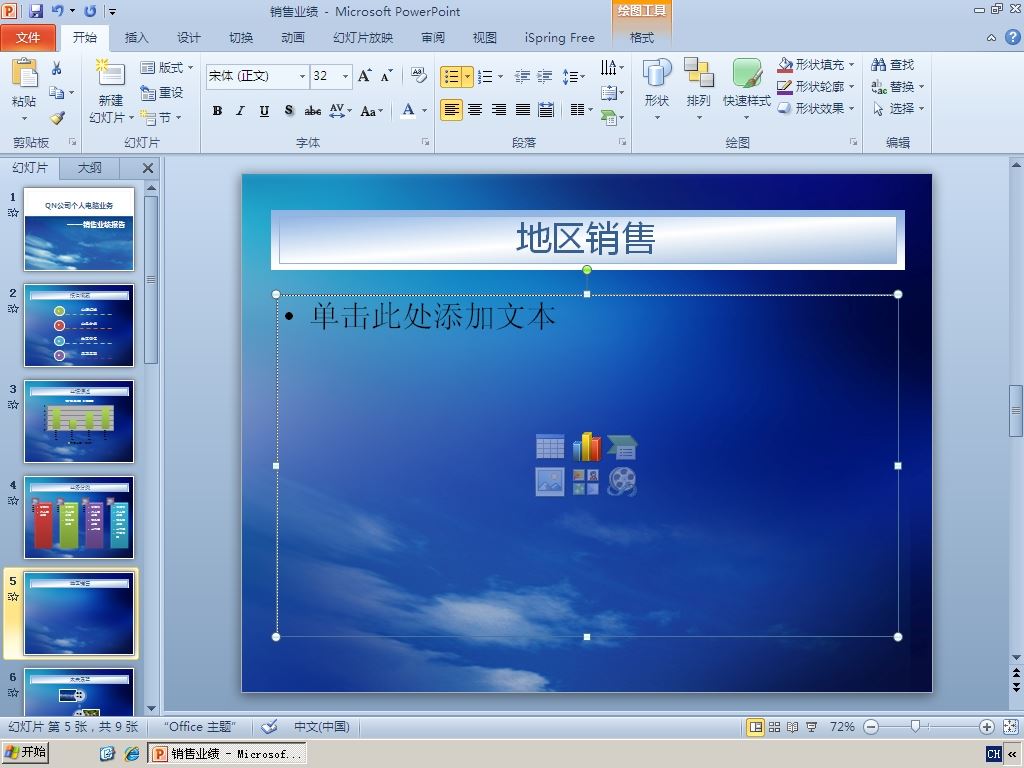
Task: Expand the Shape Fill dropdown
Action: click(x=852, y=65)
